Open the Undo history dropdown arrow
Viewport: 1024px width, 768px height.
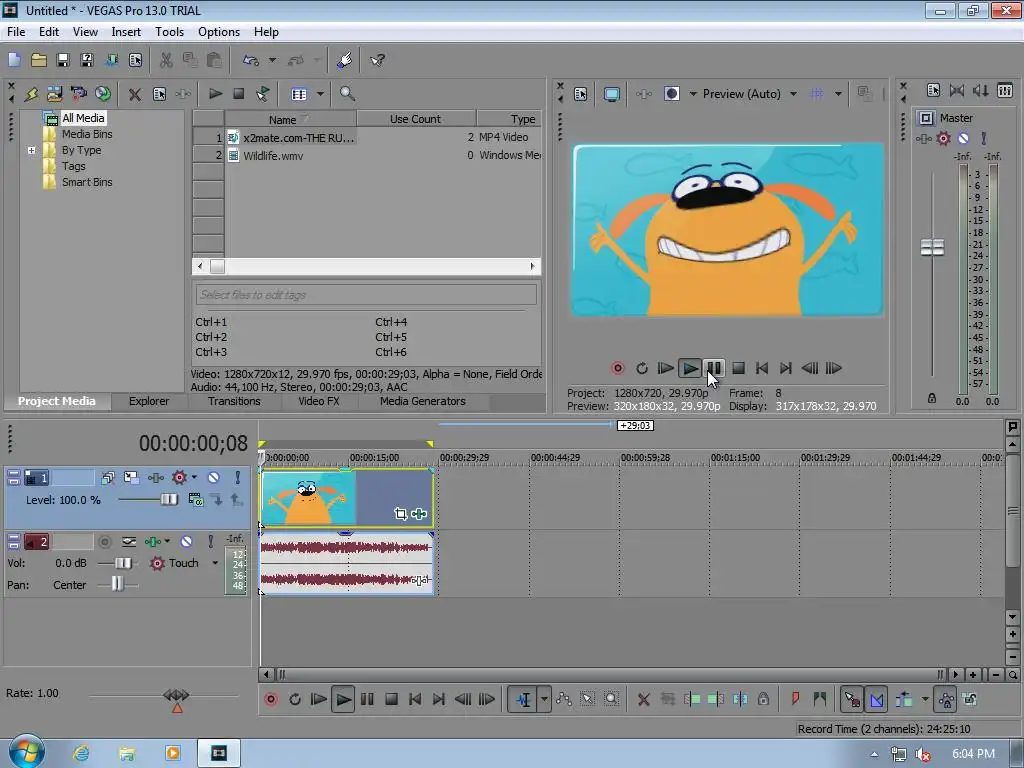pyautogui.click(x=272, y=60)
